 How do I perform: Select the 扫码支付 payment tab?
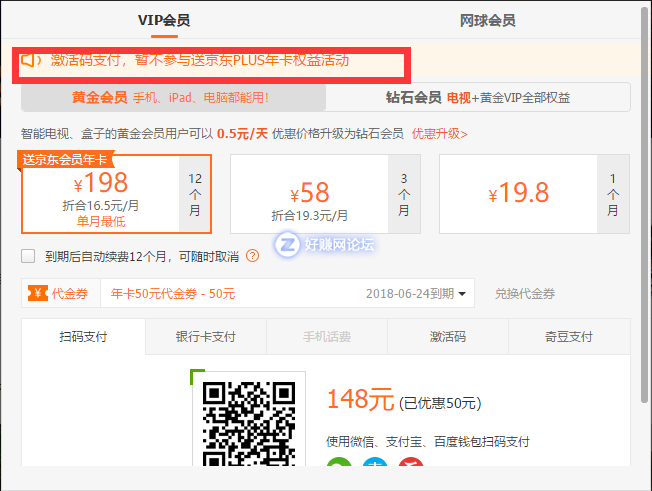(x=83, y=336)
